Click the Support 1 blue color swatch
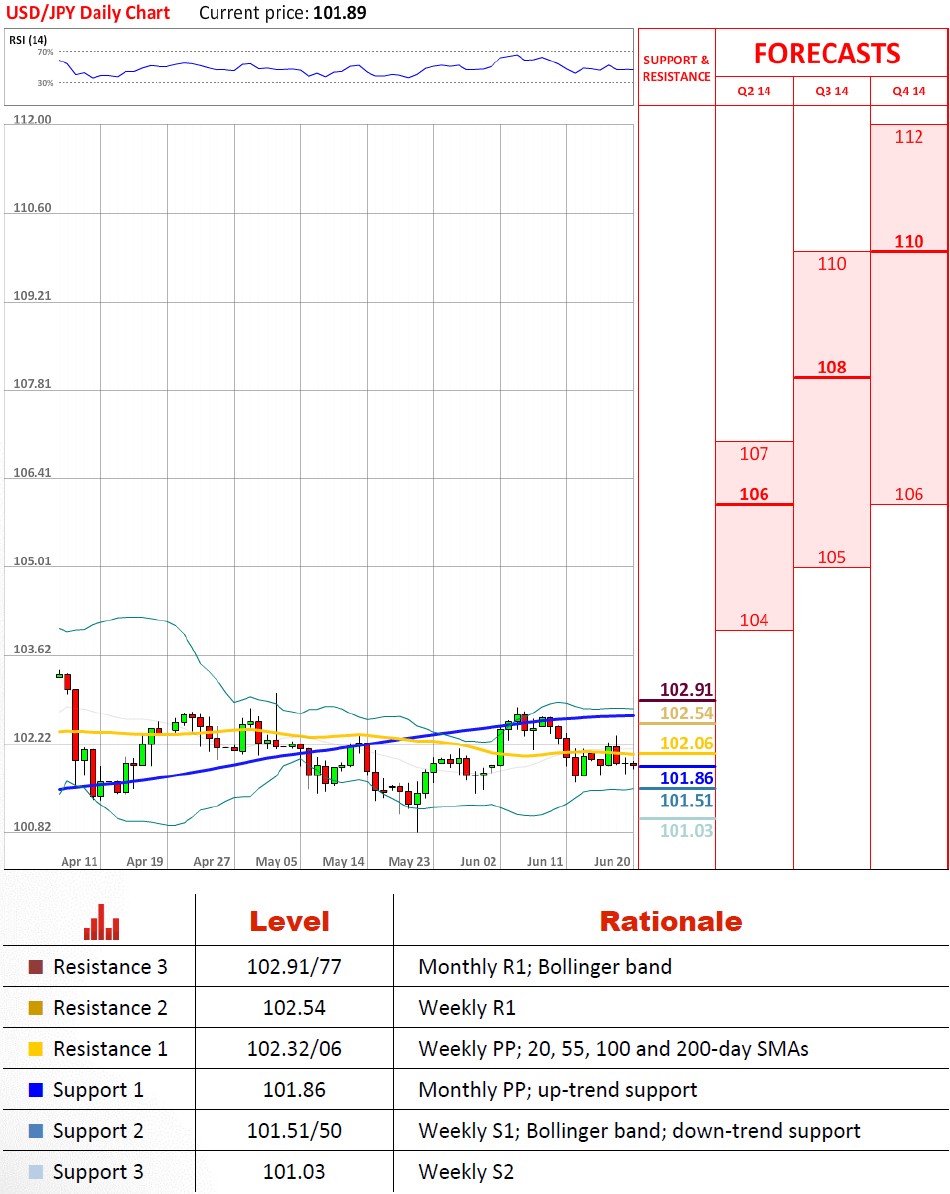The image size is (950, 1194). pos(35,1090)
